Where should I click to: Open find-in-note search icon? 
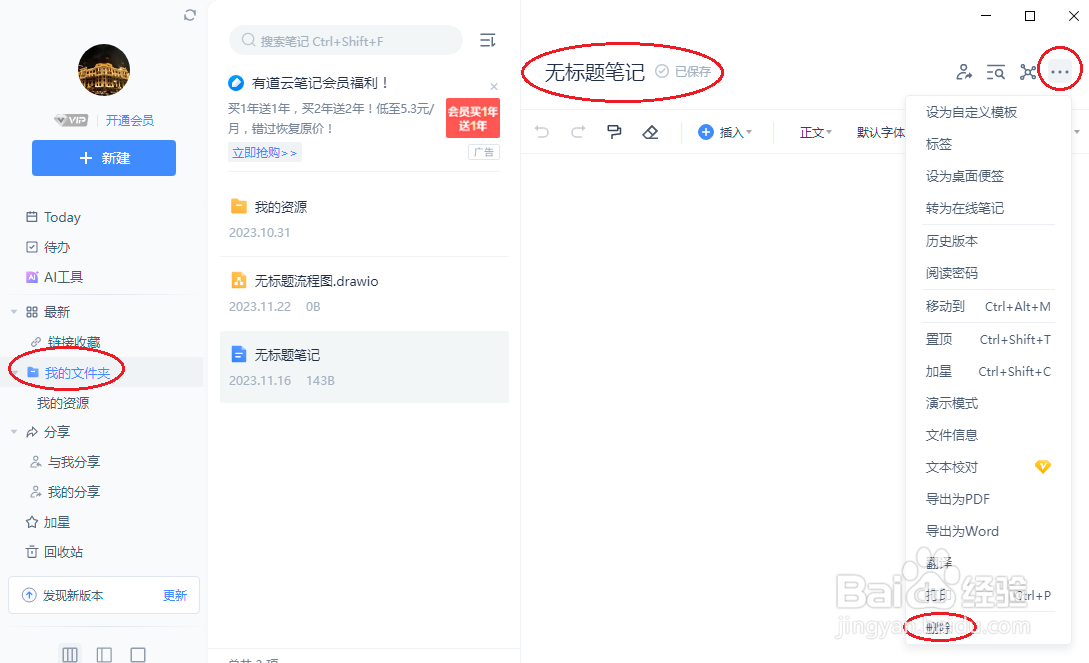tap(996, 72)
